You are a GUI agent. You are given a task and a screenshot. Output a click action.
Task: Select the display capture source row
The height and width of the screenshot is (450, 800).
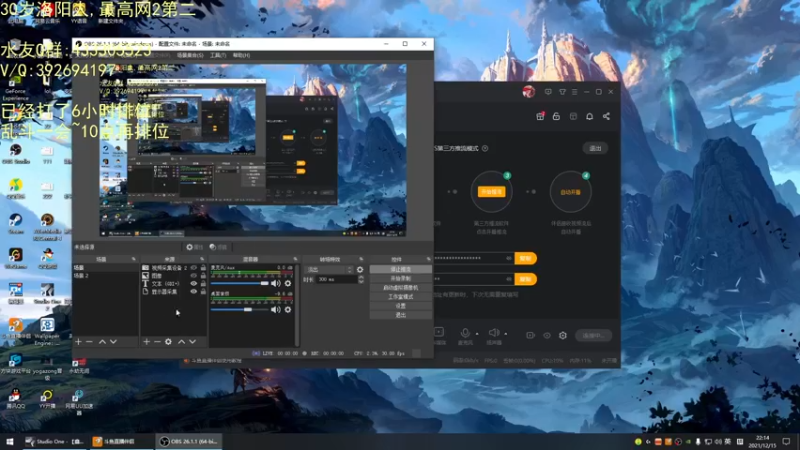tap(173, 292)
